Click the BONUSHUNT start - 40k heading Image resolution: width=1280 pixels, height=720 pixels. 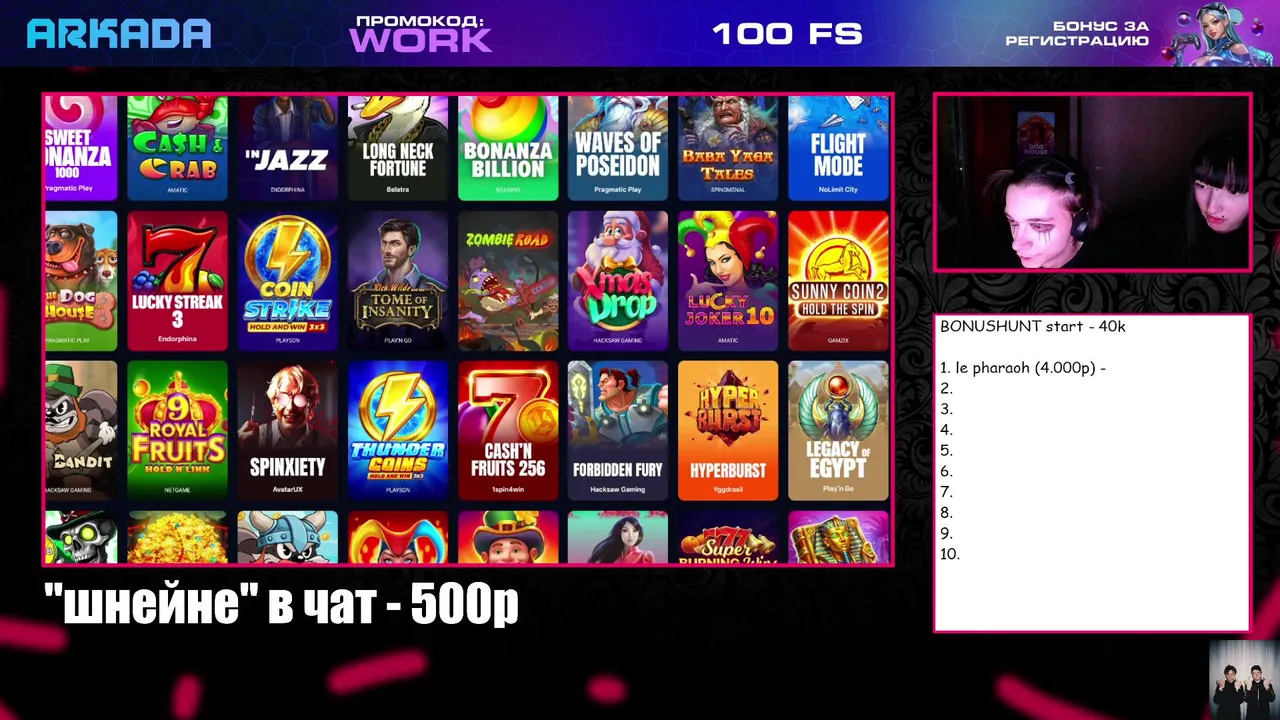click(1033, 326)
